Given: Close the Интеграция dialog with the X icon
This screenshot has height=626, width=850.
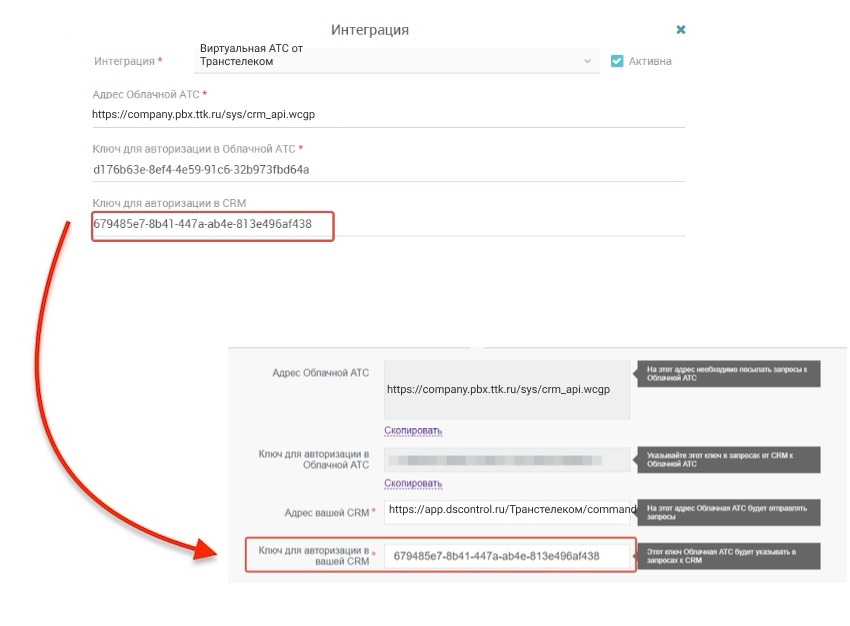Looking at the screenshot, I should [680, 30].
